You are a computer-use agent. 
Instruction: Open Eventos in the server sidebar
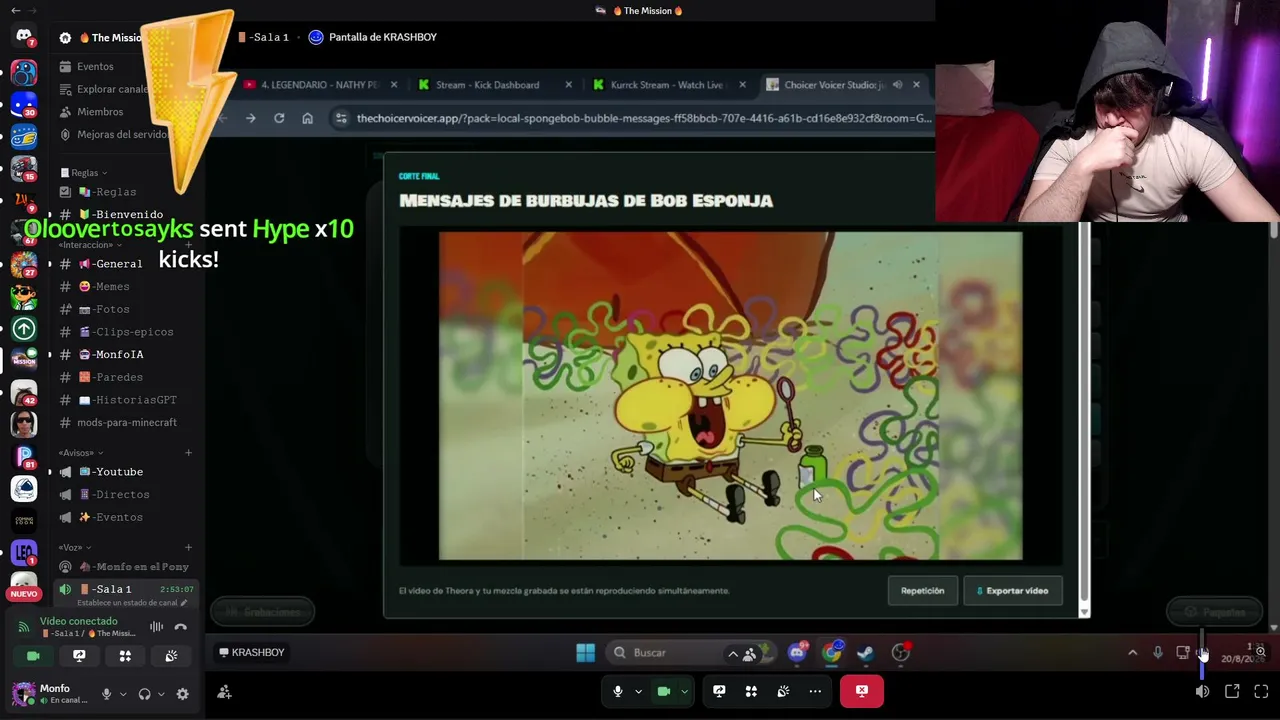(95, 66)
